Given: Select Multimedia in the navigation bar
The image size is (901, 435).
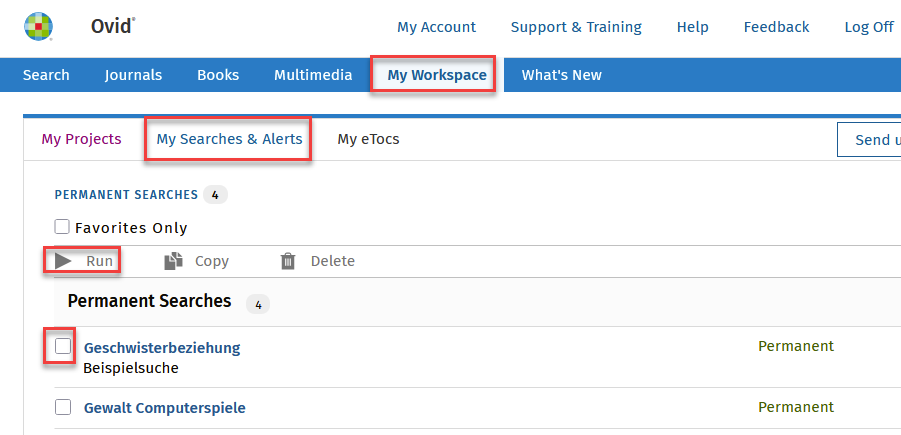Looking at the screenshot, I should point(313,75).
